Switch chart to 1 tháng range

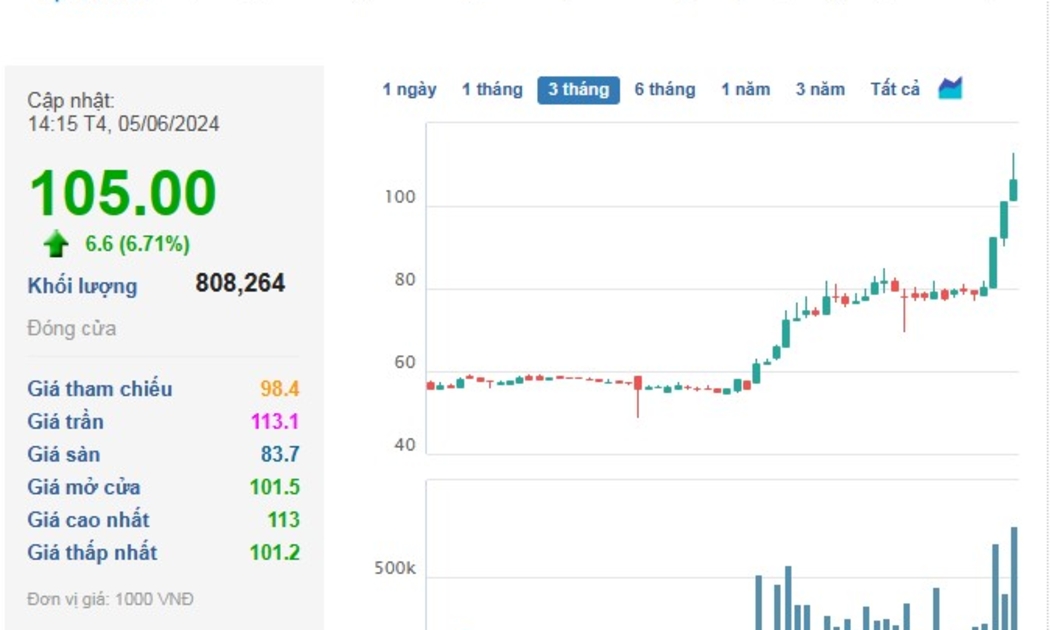click(x=492, y=89)
